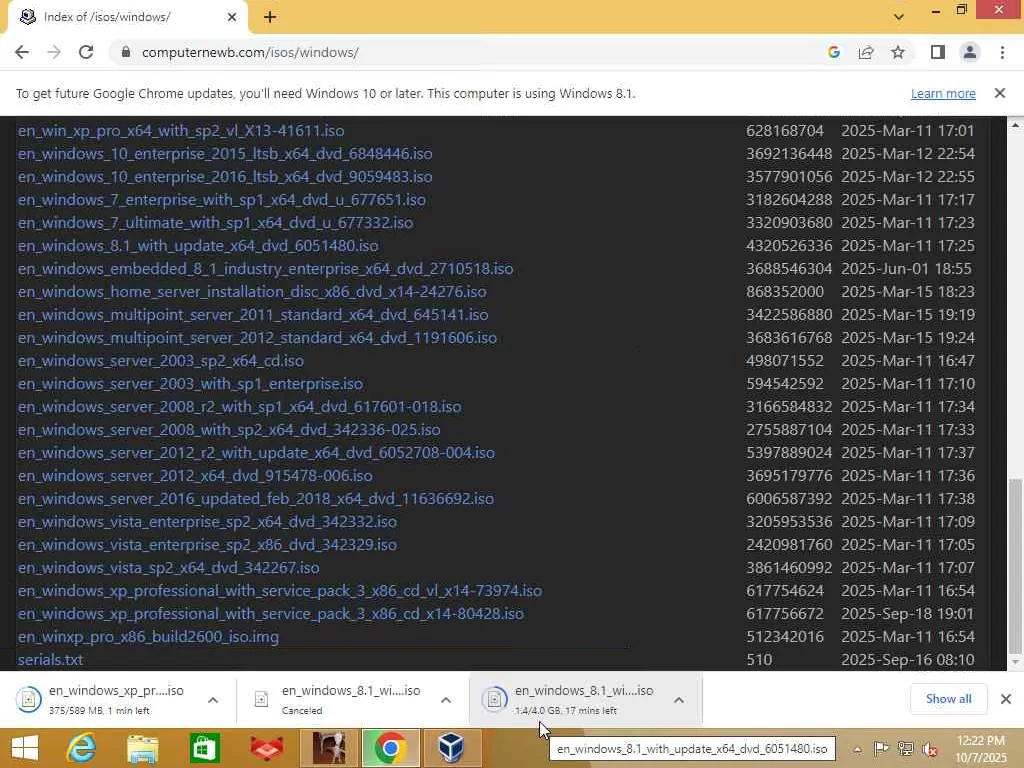Click en_windows_multipoint_server_2012_standard link
Viewport: 1024px width, 768px height.
coord(257,338)
